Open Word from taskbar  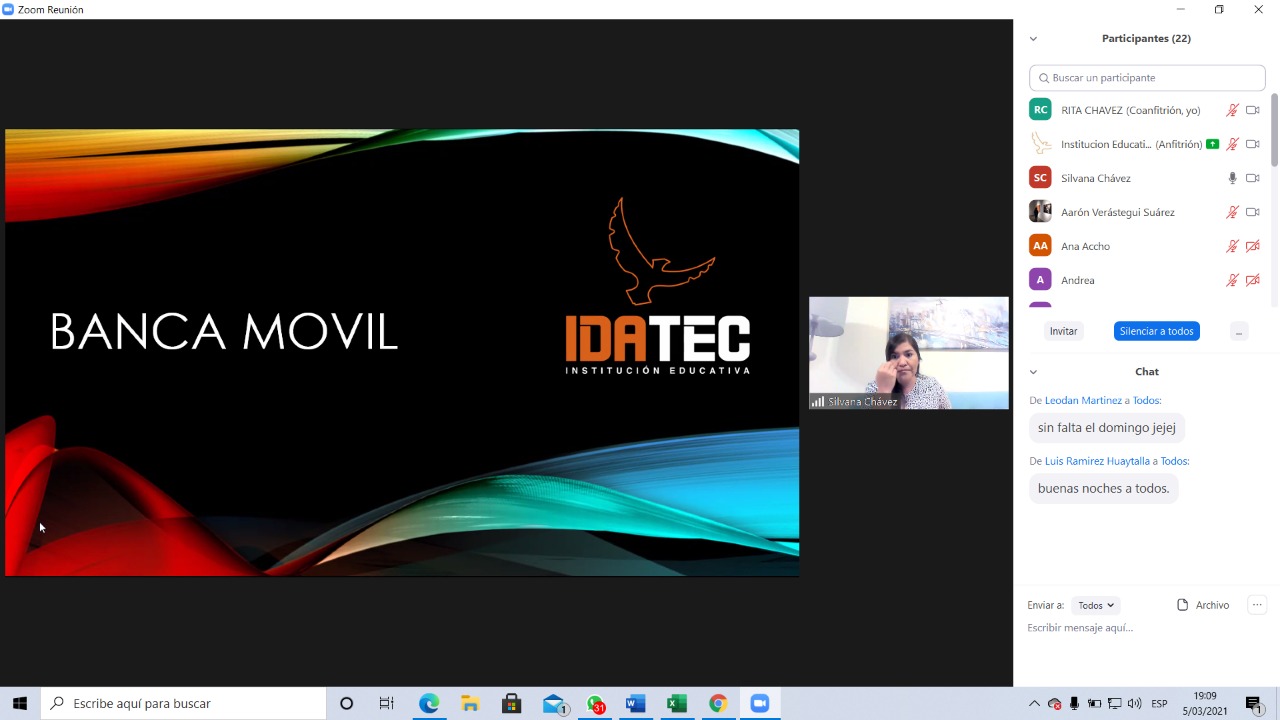pyautogui.click(x=635, y=704)
